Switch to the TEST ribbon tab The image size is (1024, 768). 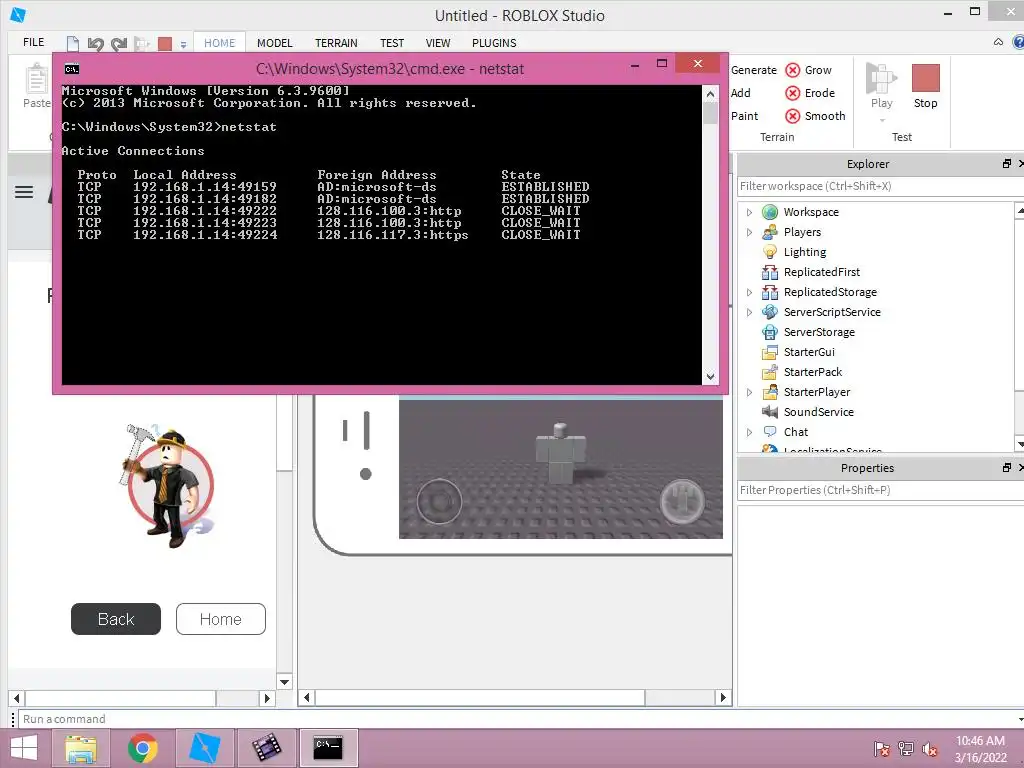[x=392, y=43]
